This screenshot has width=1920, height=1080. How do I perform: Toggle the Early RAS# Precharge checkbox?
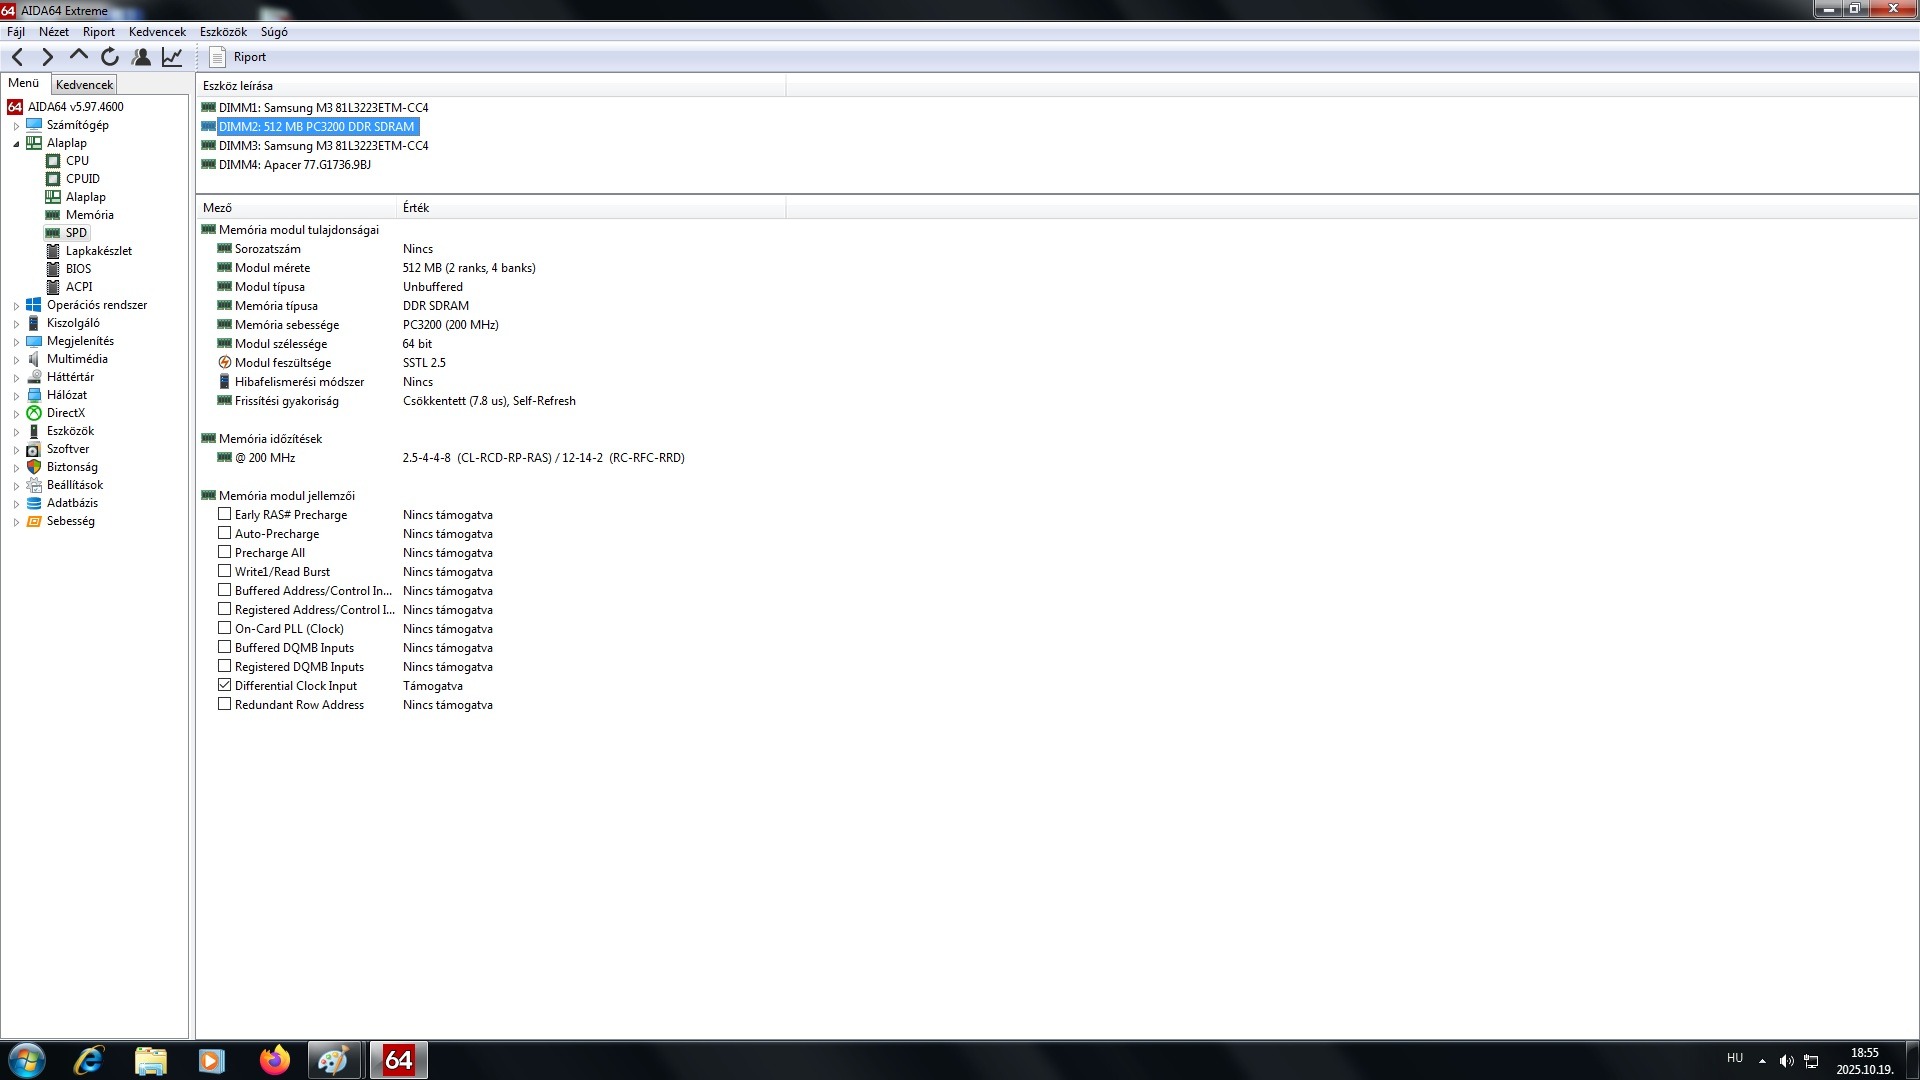tap(225, 514)
